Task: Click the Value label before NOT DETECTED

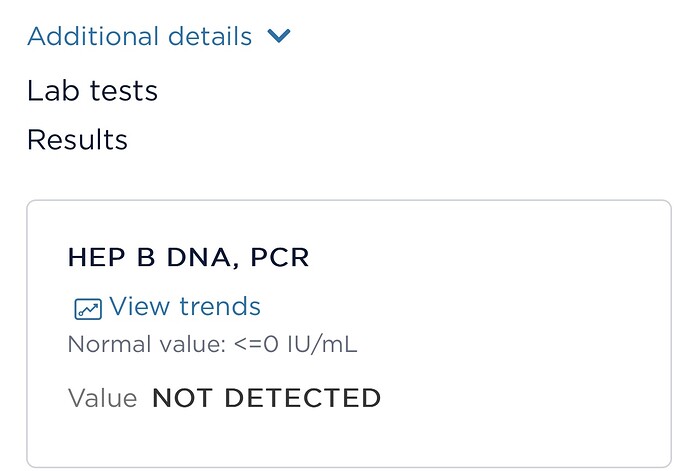Action: pos(103,398)
